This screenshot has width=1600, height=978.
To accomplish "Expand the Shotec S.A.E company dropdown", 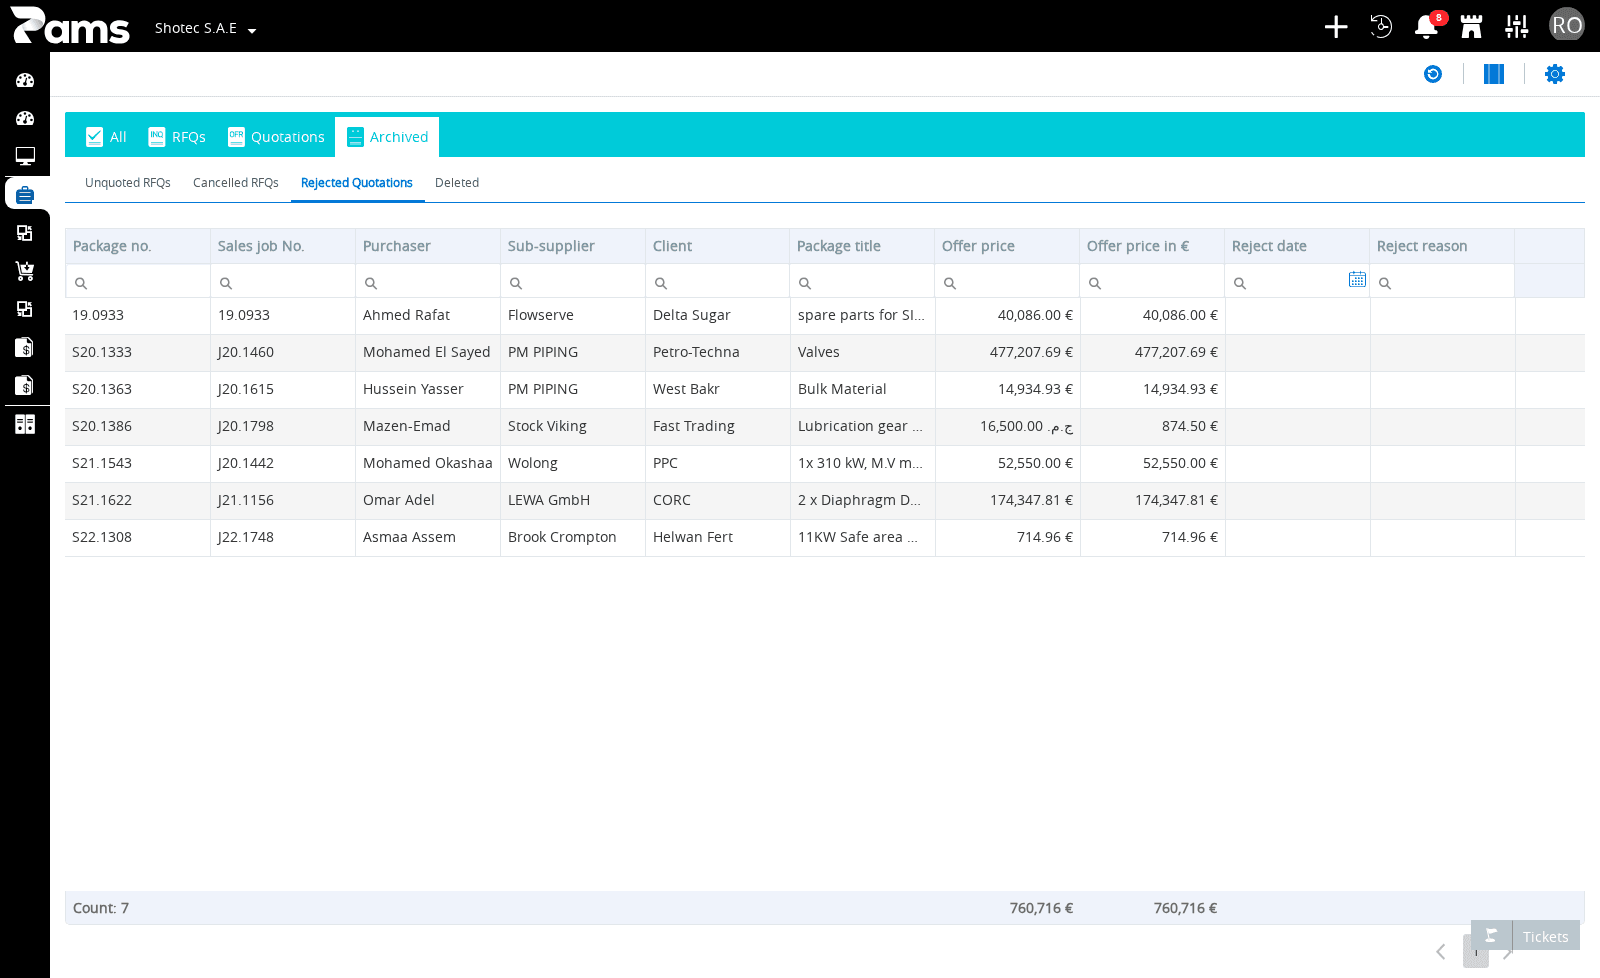I will [x=206, y=28].
